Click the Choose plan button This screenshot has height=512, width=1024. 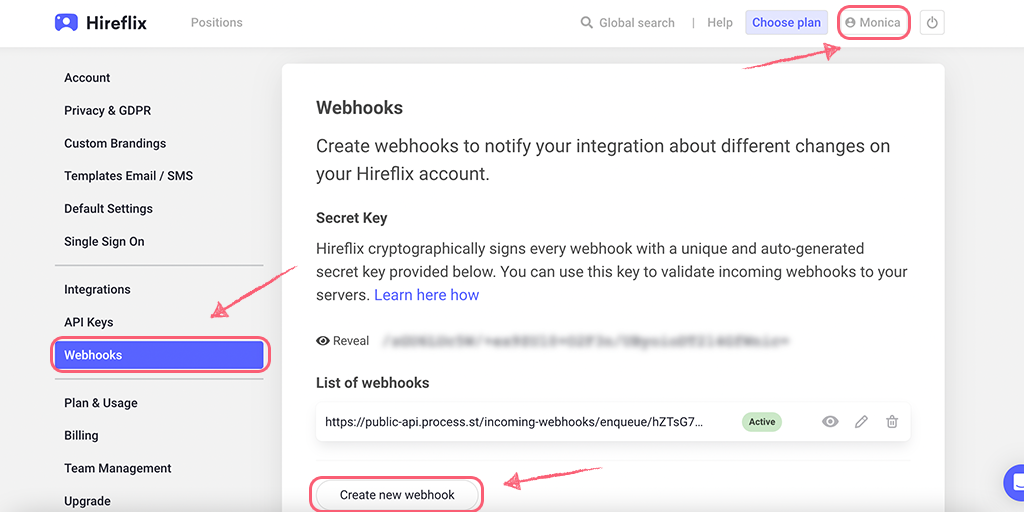click(x=786, y=23)
